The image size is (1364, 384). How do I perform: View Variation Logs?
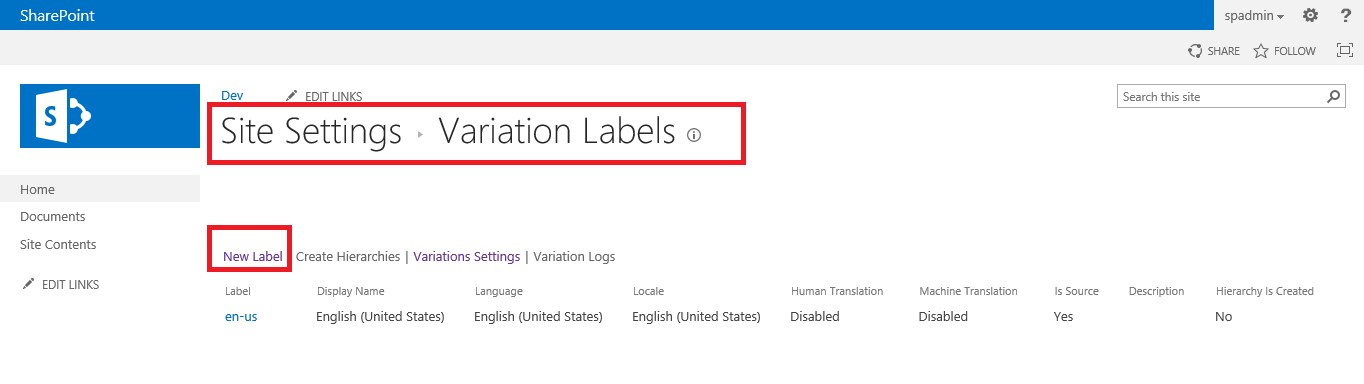click(574, 256)
